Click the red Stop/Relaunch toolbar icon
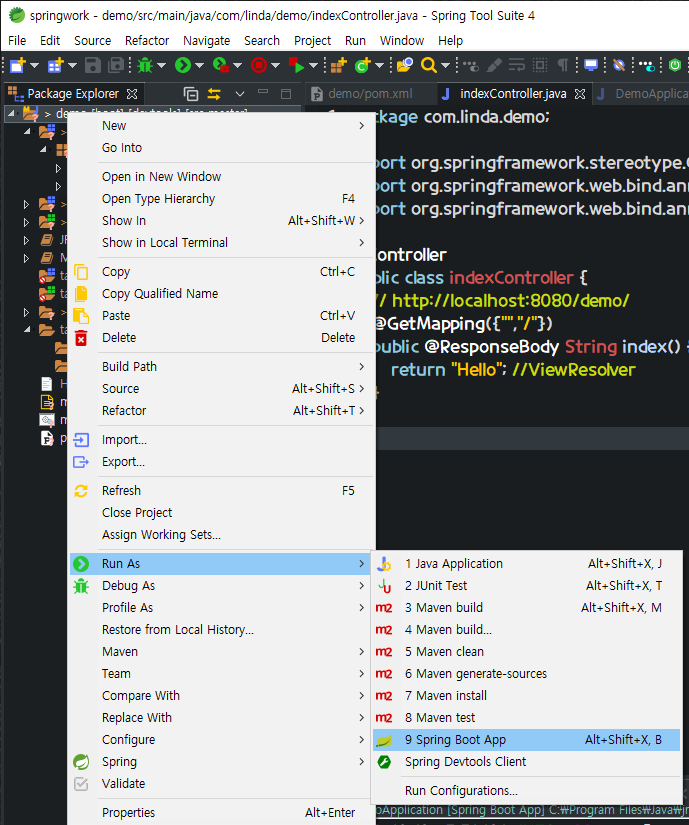Screen dimensions: 689x825 point(259,65)
